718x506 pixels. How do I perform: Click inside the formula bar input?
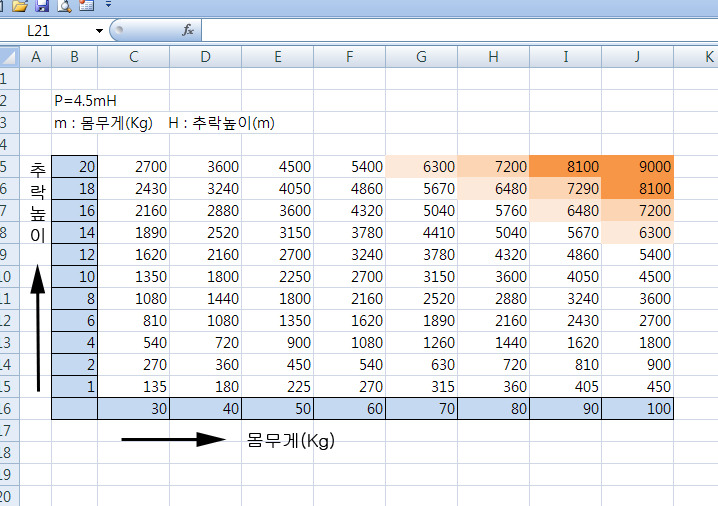(x=459, y=31)
